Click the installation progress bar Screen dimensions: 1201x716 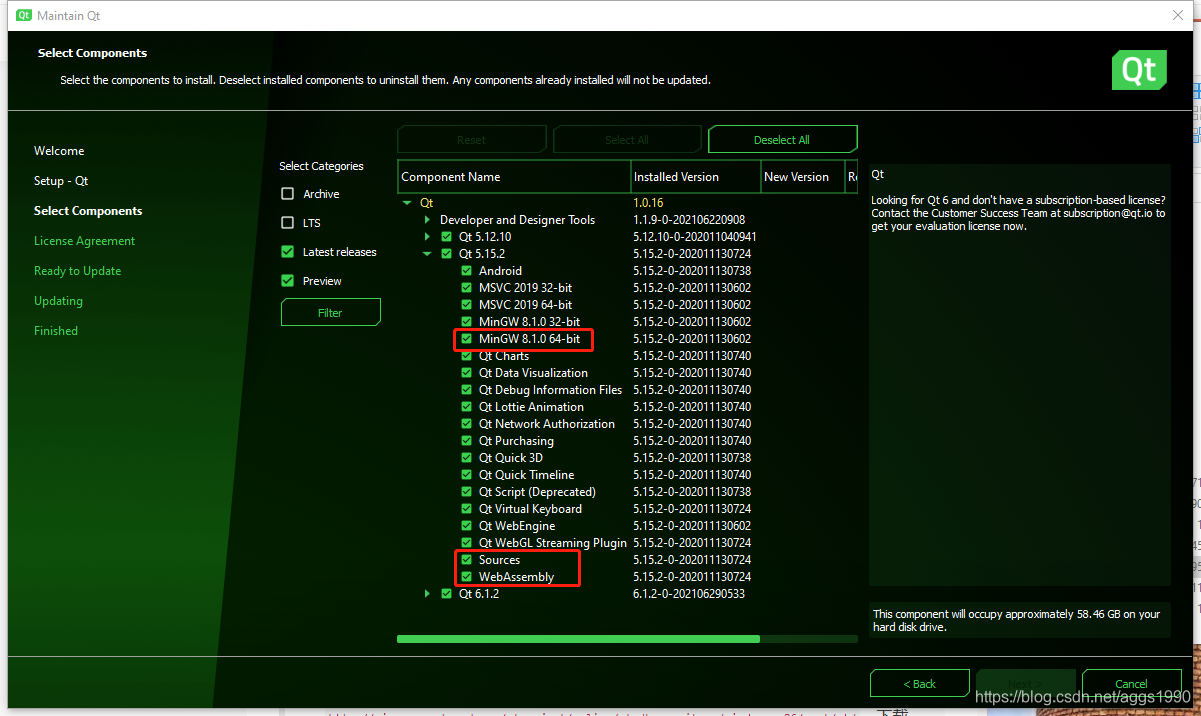click(627, 638)
